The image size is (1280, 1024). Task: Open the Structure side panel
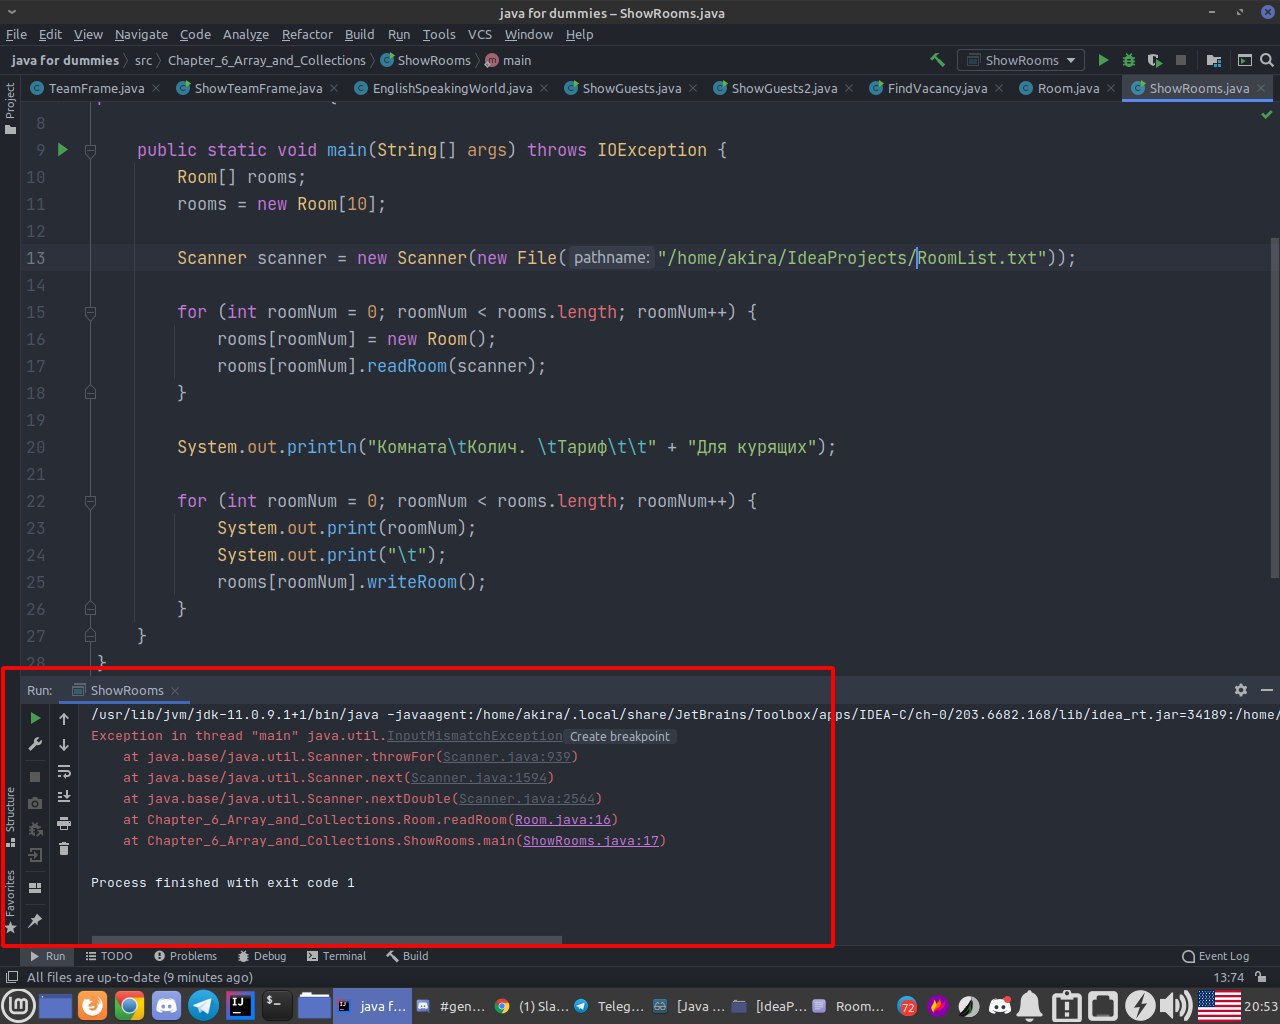pyautogui.click(x=10, y=816)
